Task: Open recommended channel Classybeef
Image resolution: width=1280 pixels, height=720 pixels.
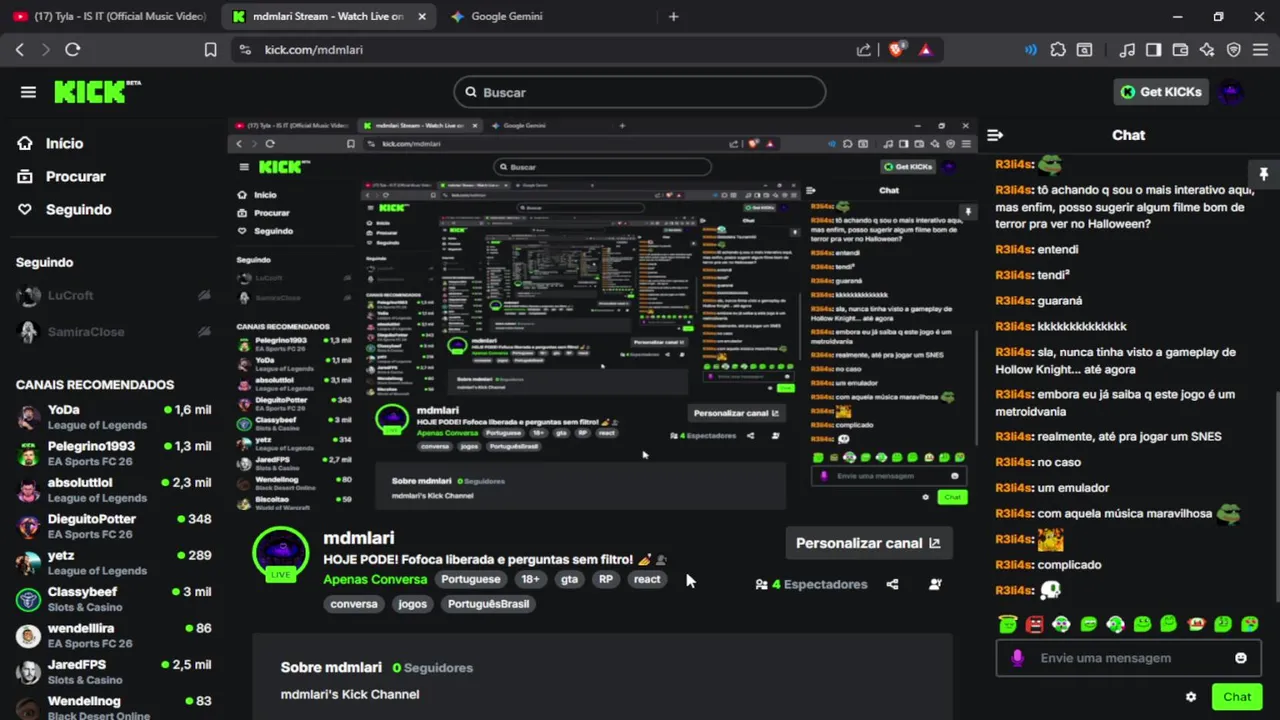Action: [115, 599]
